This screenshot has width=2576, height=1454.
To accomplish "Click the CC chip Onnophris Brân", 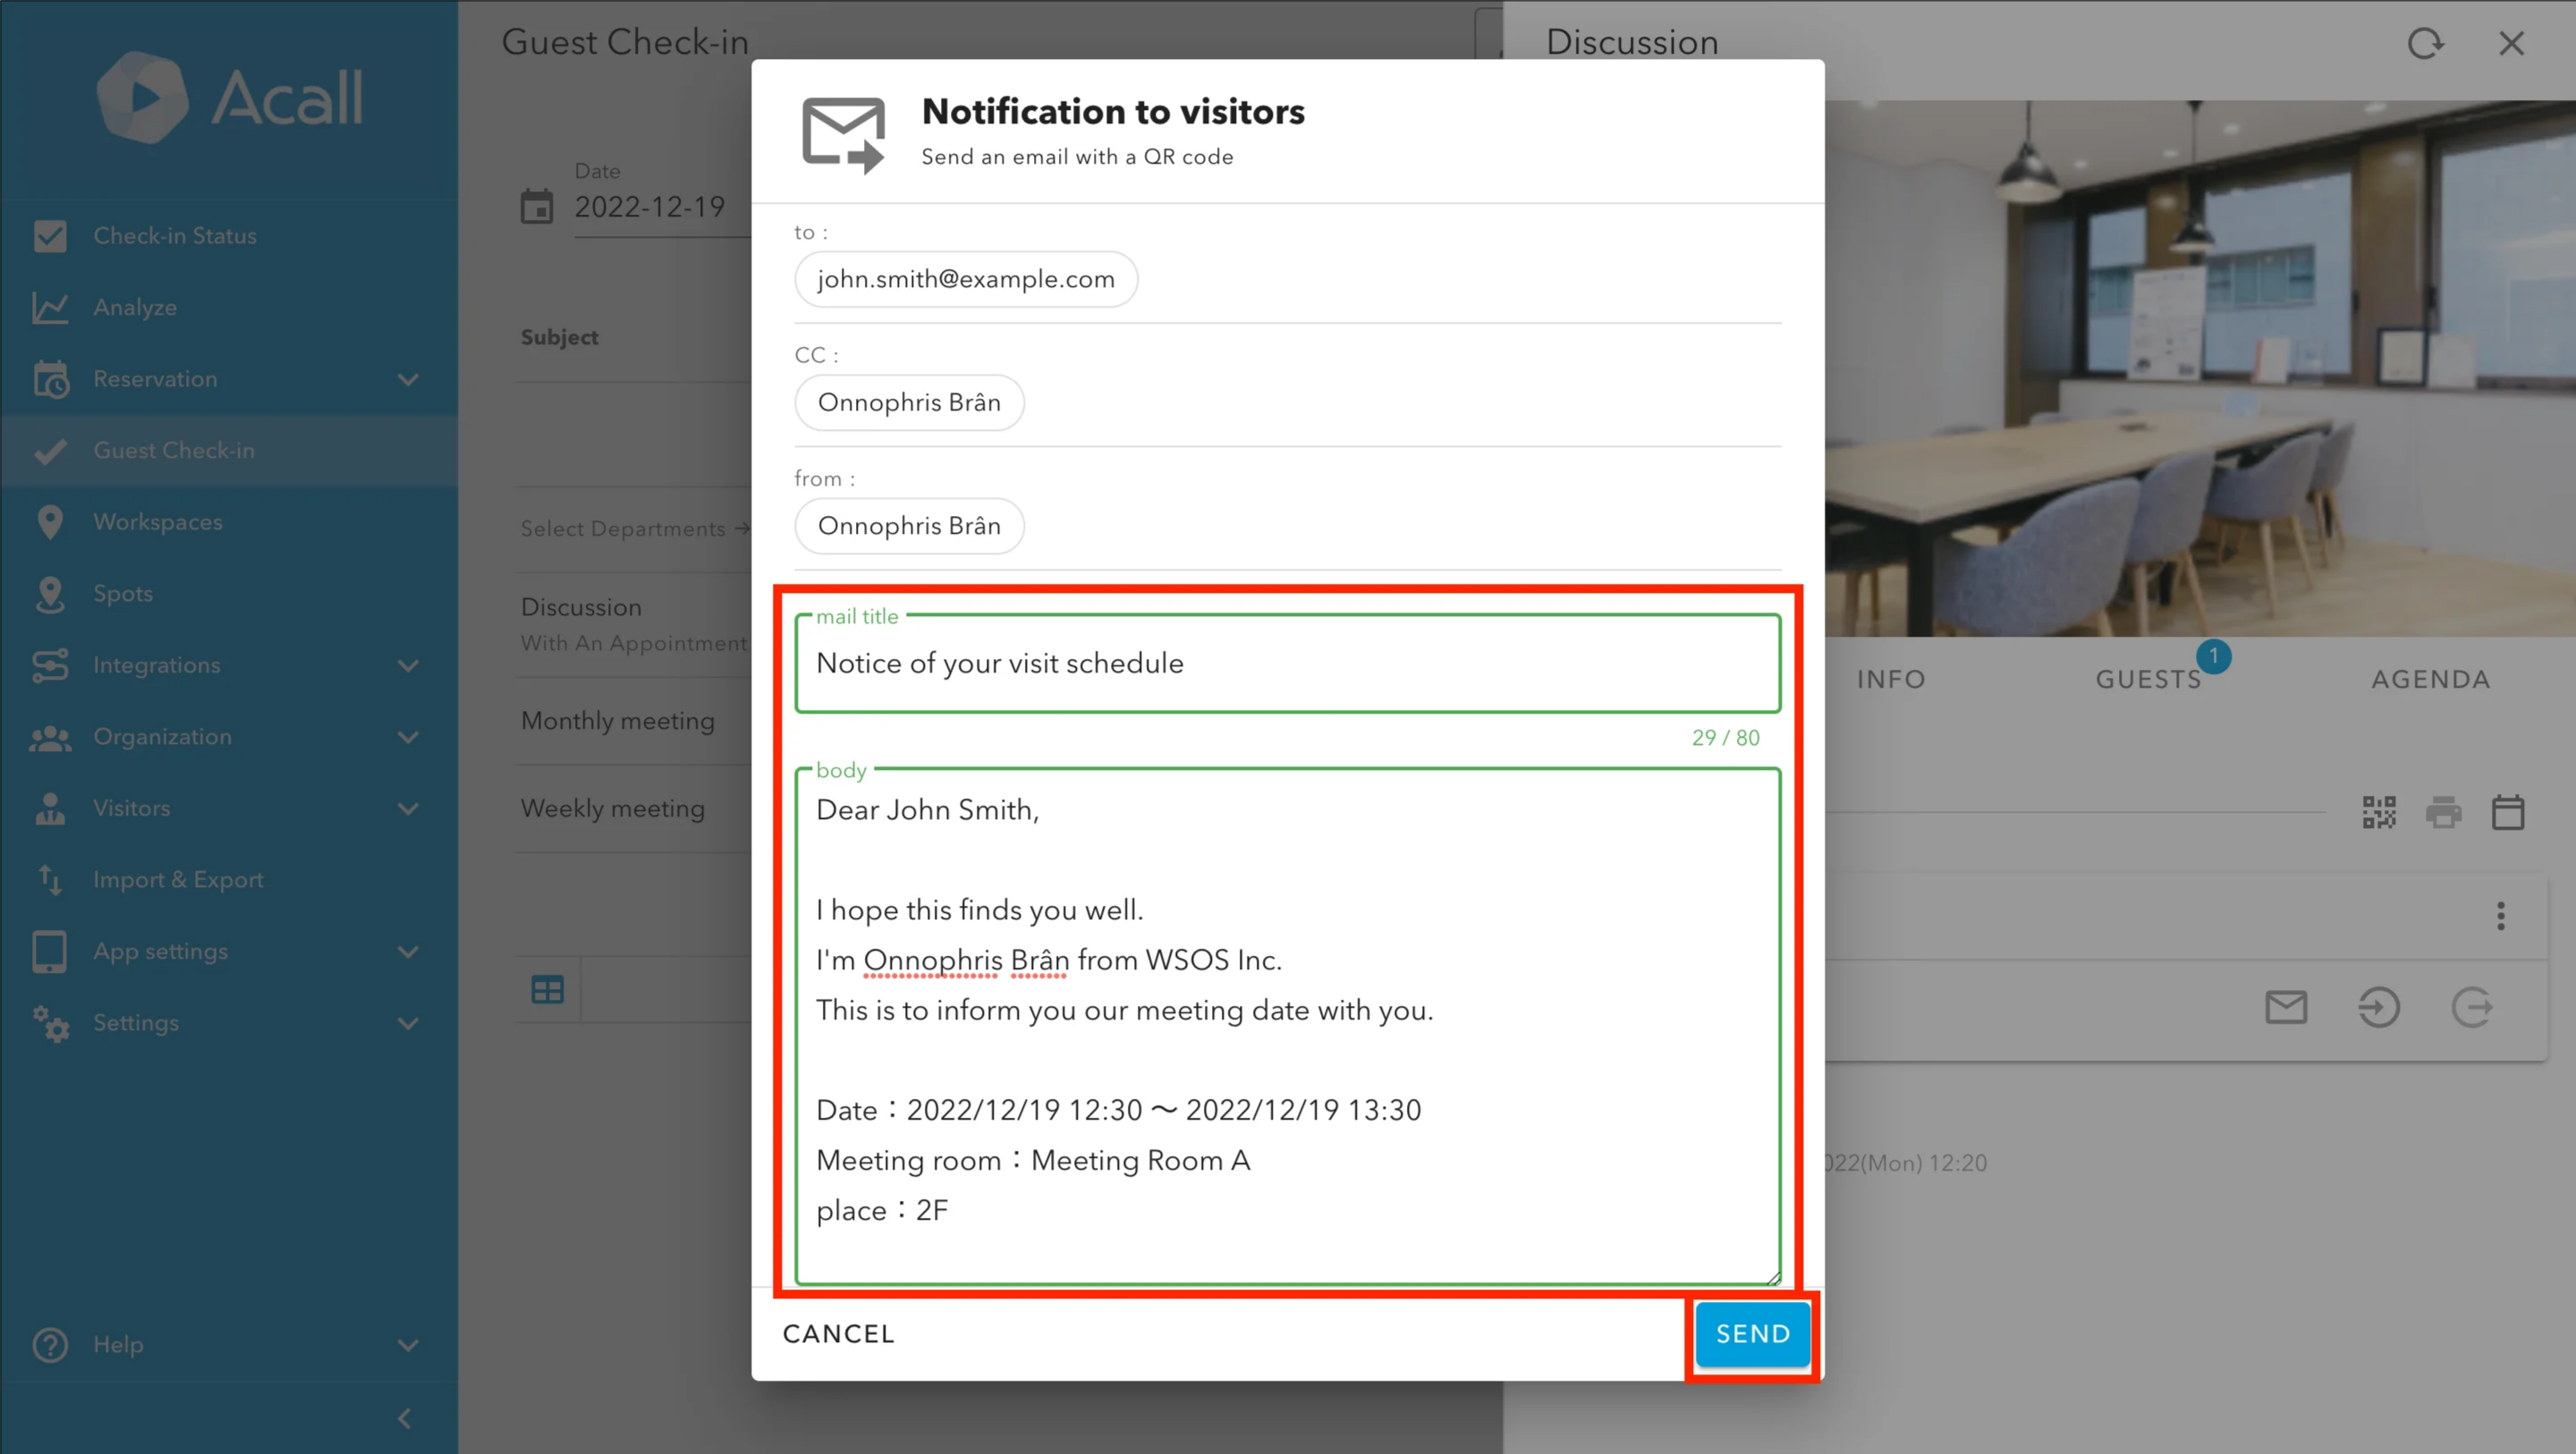I will click(x=909, y=402).
